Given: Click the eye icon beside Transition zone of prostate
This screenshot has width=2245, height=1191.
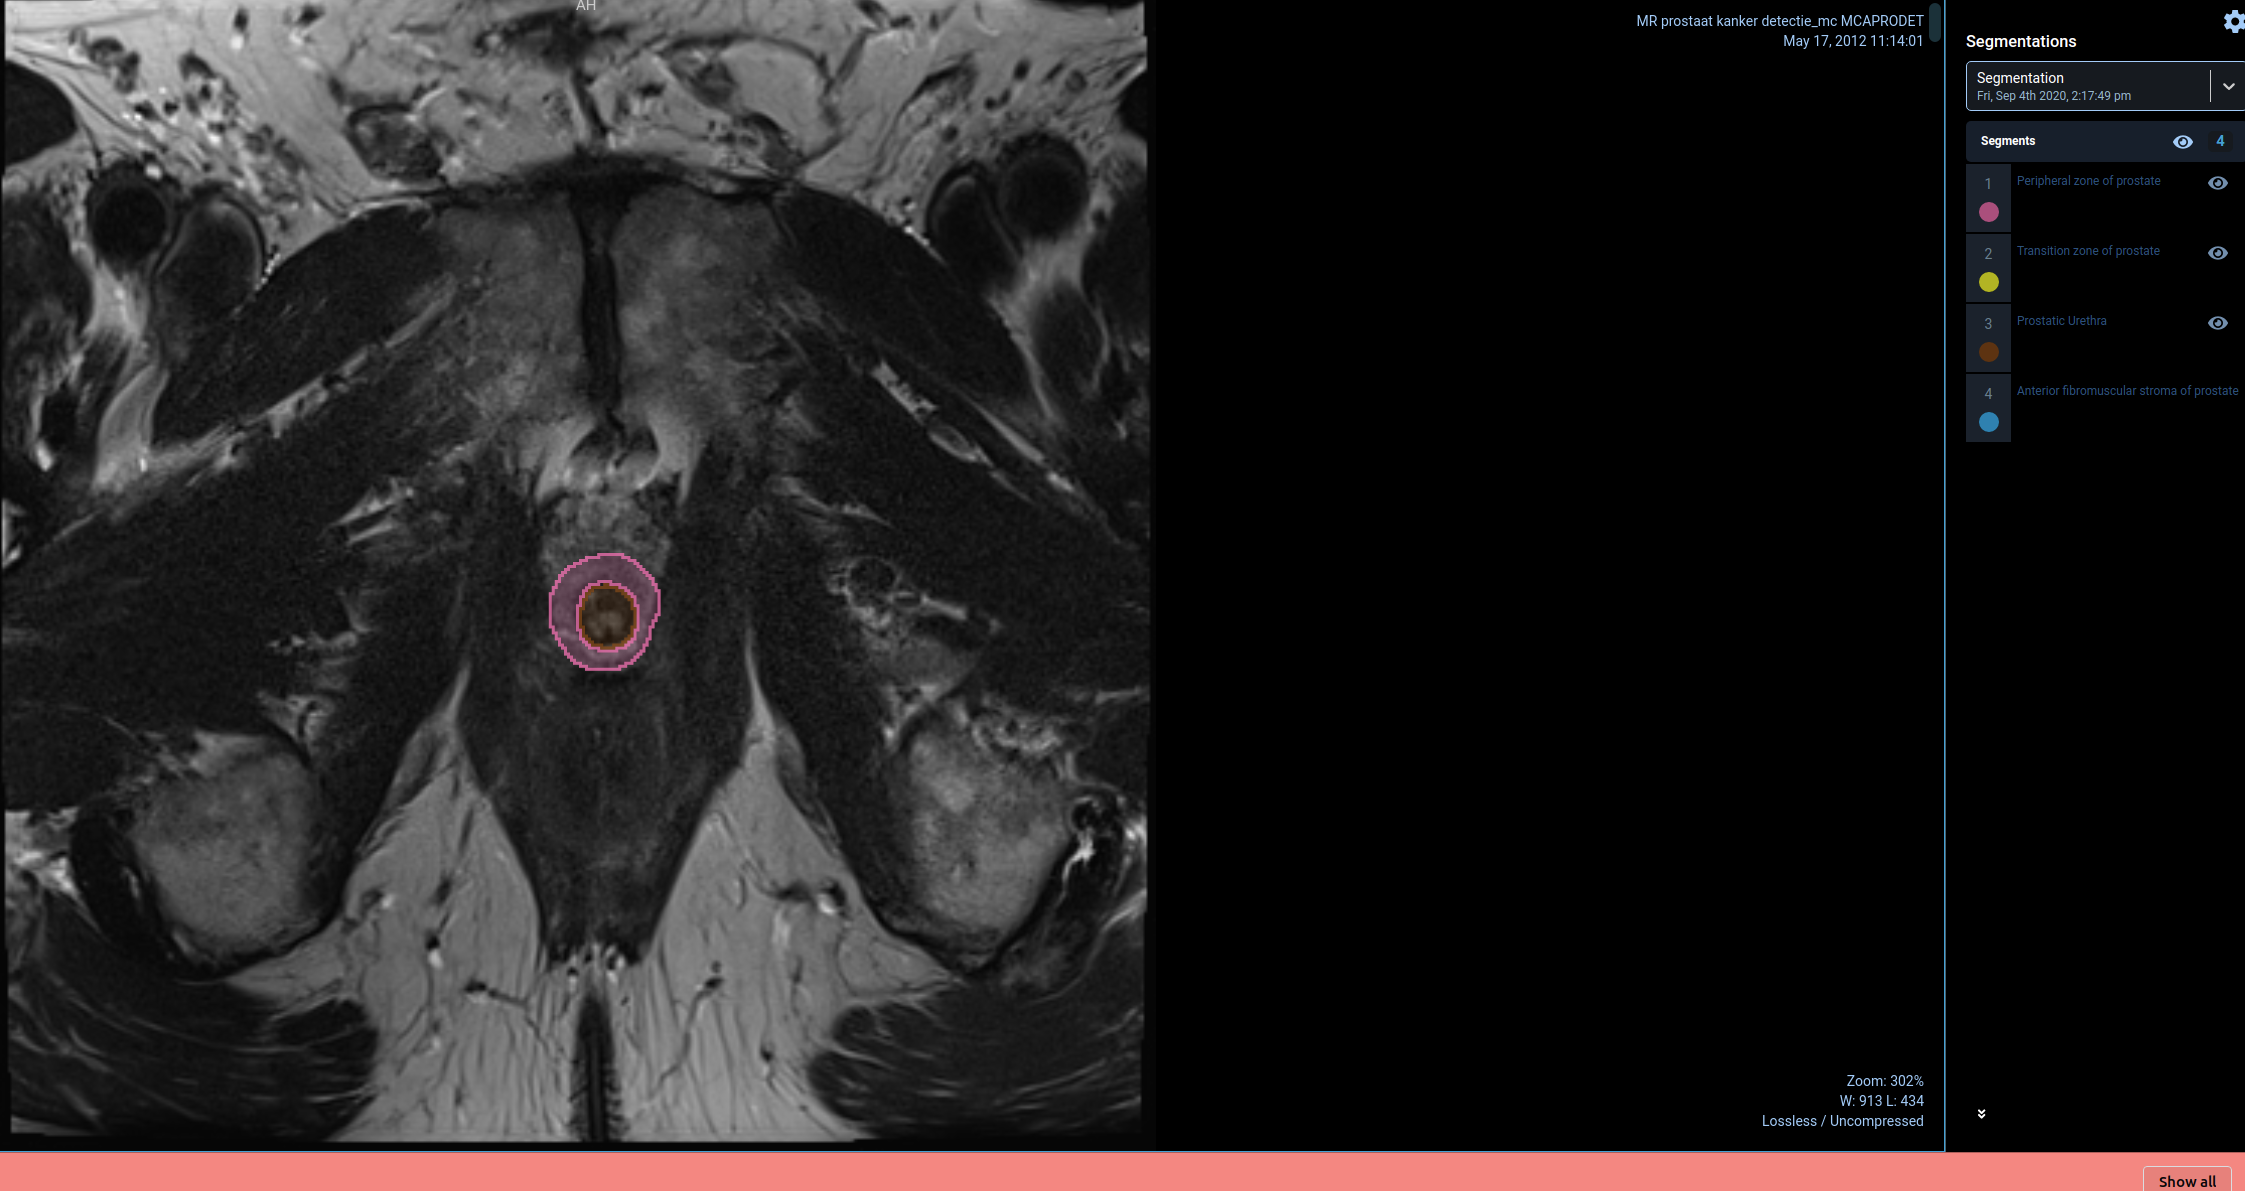Looking at the screenshot, I should point(2218,253).
